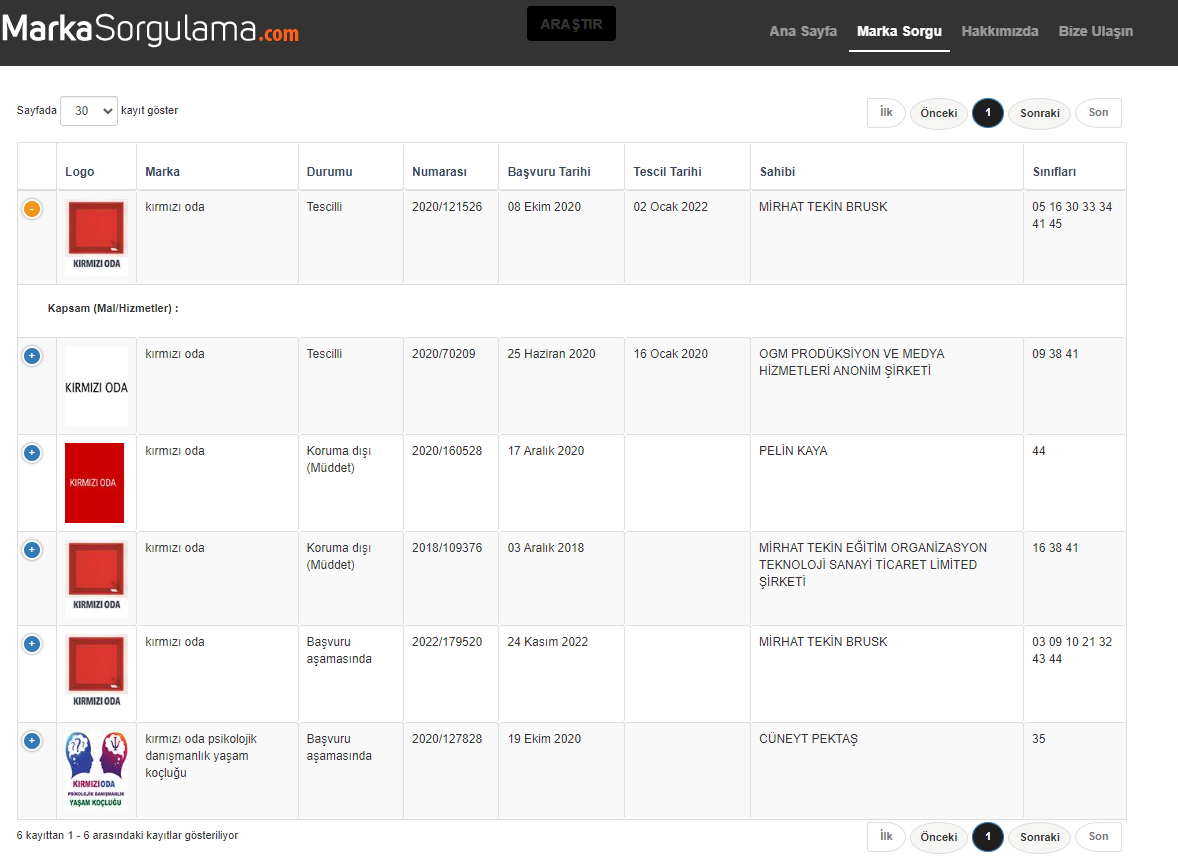Viewport: 1178px width, 865px height.
Task: Click date 08 Ekim 2020
Action: [544, 207]
